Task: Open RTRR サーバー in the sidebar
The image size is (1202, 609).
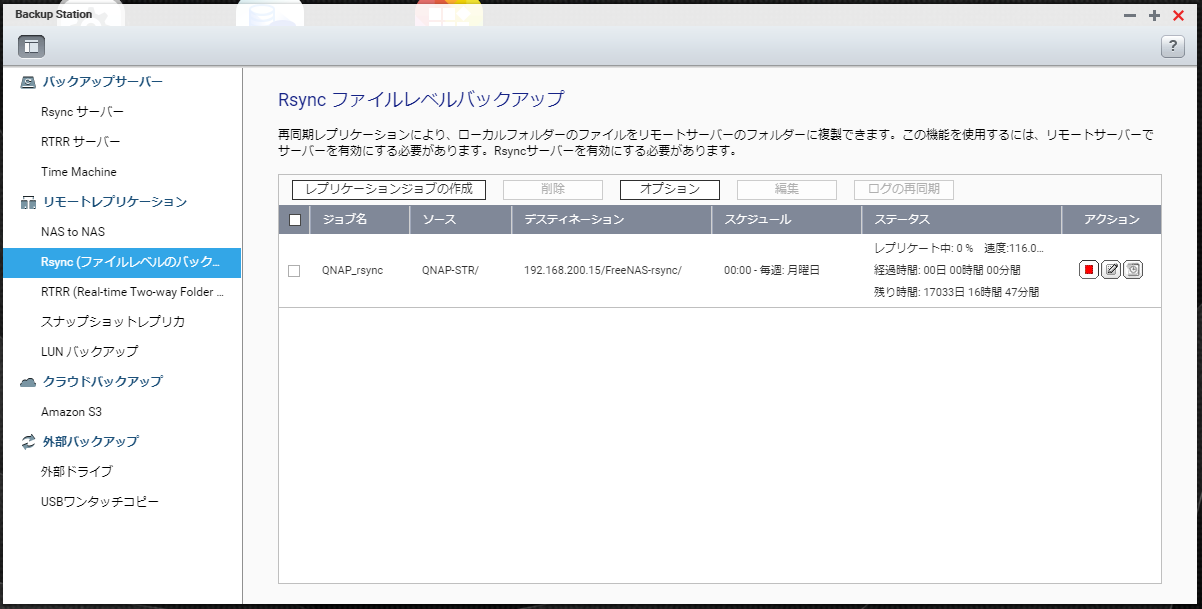Action: pos(80,142)
